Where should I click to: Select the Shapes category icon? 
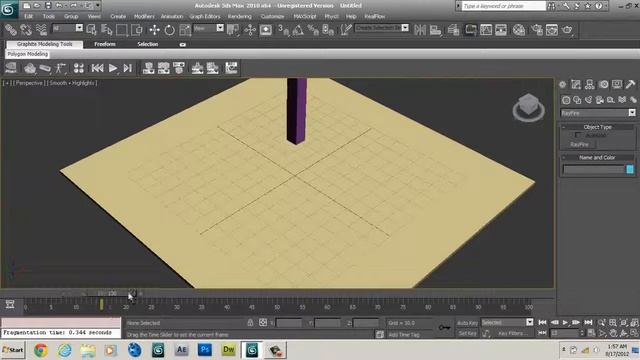click(577, 100)
